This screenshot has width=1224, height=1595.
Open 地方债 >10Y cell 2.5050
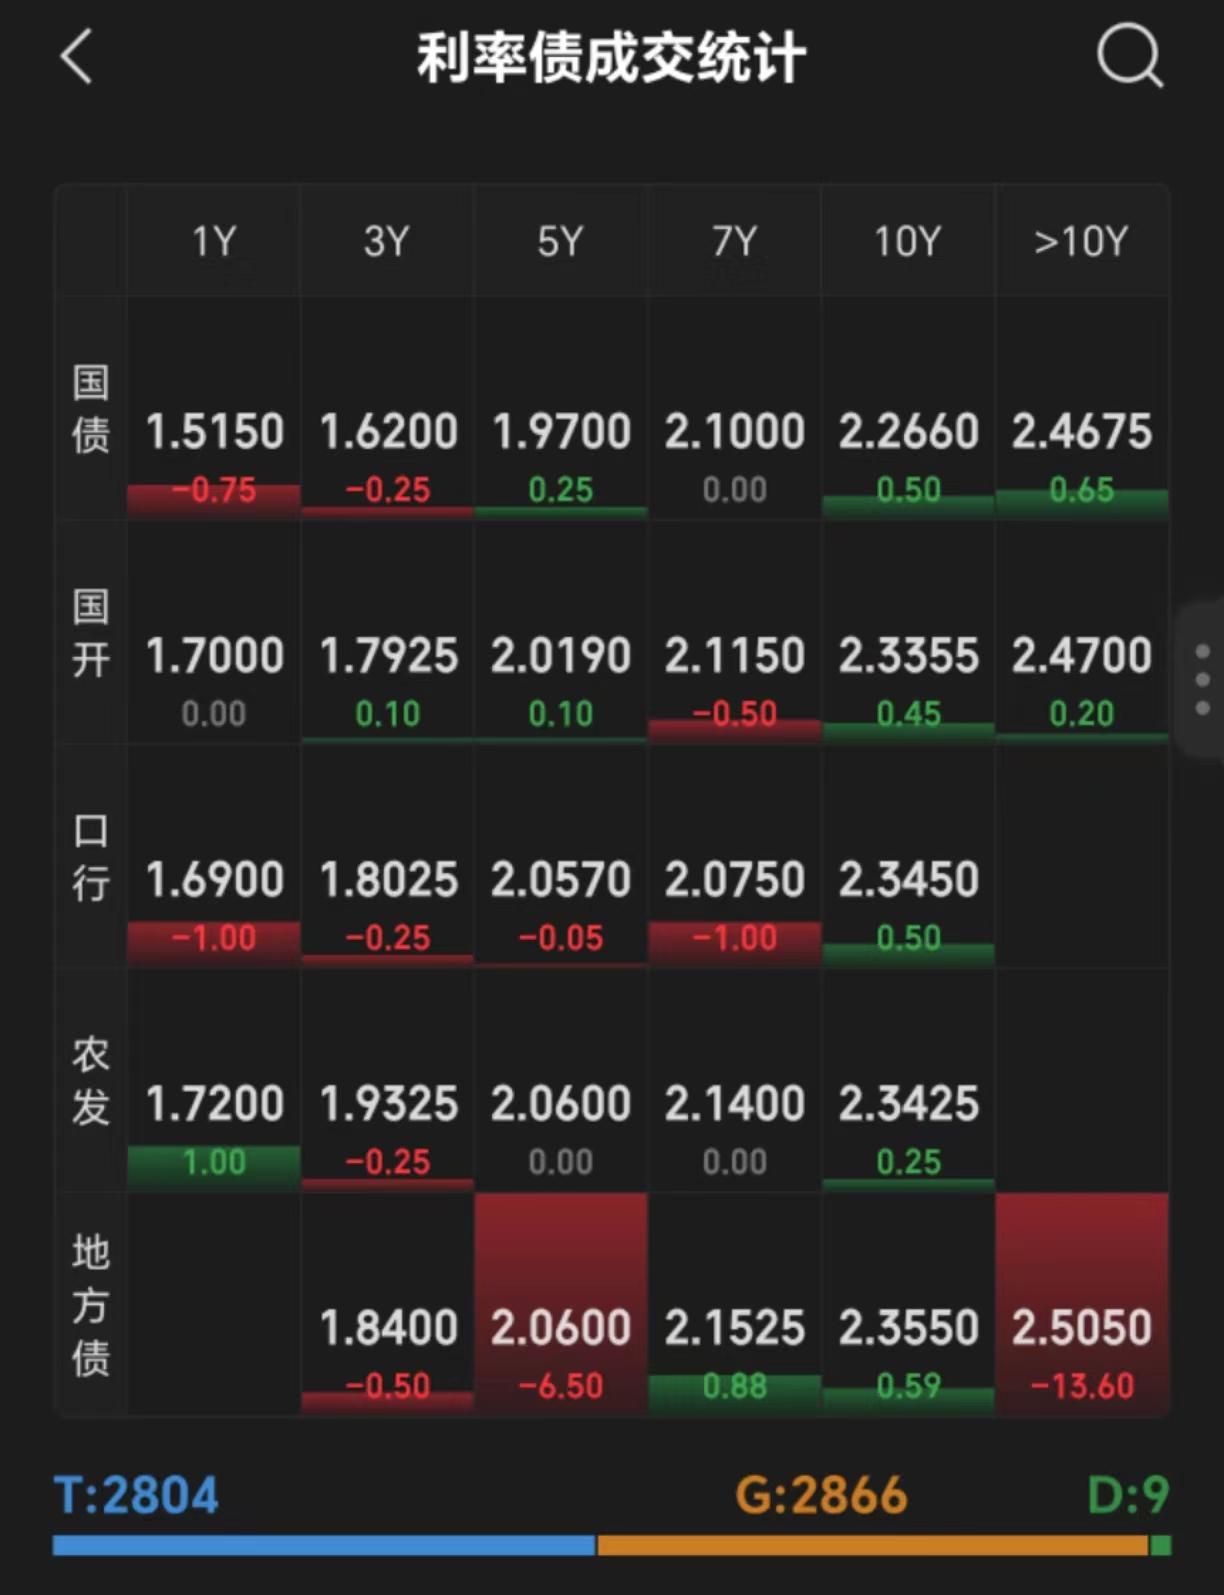click(1081, 1328)
